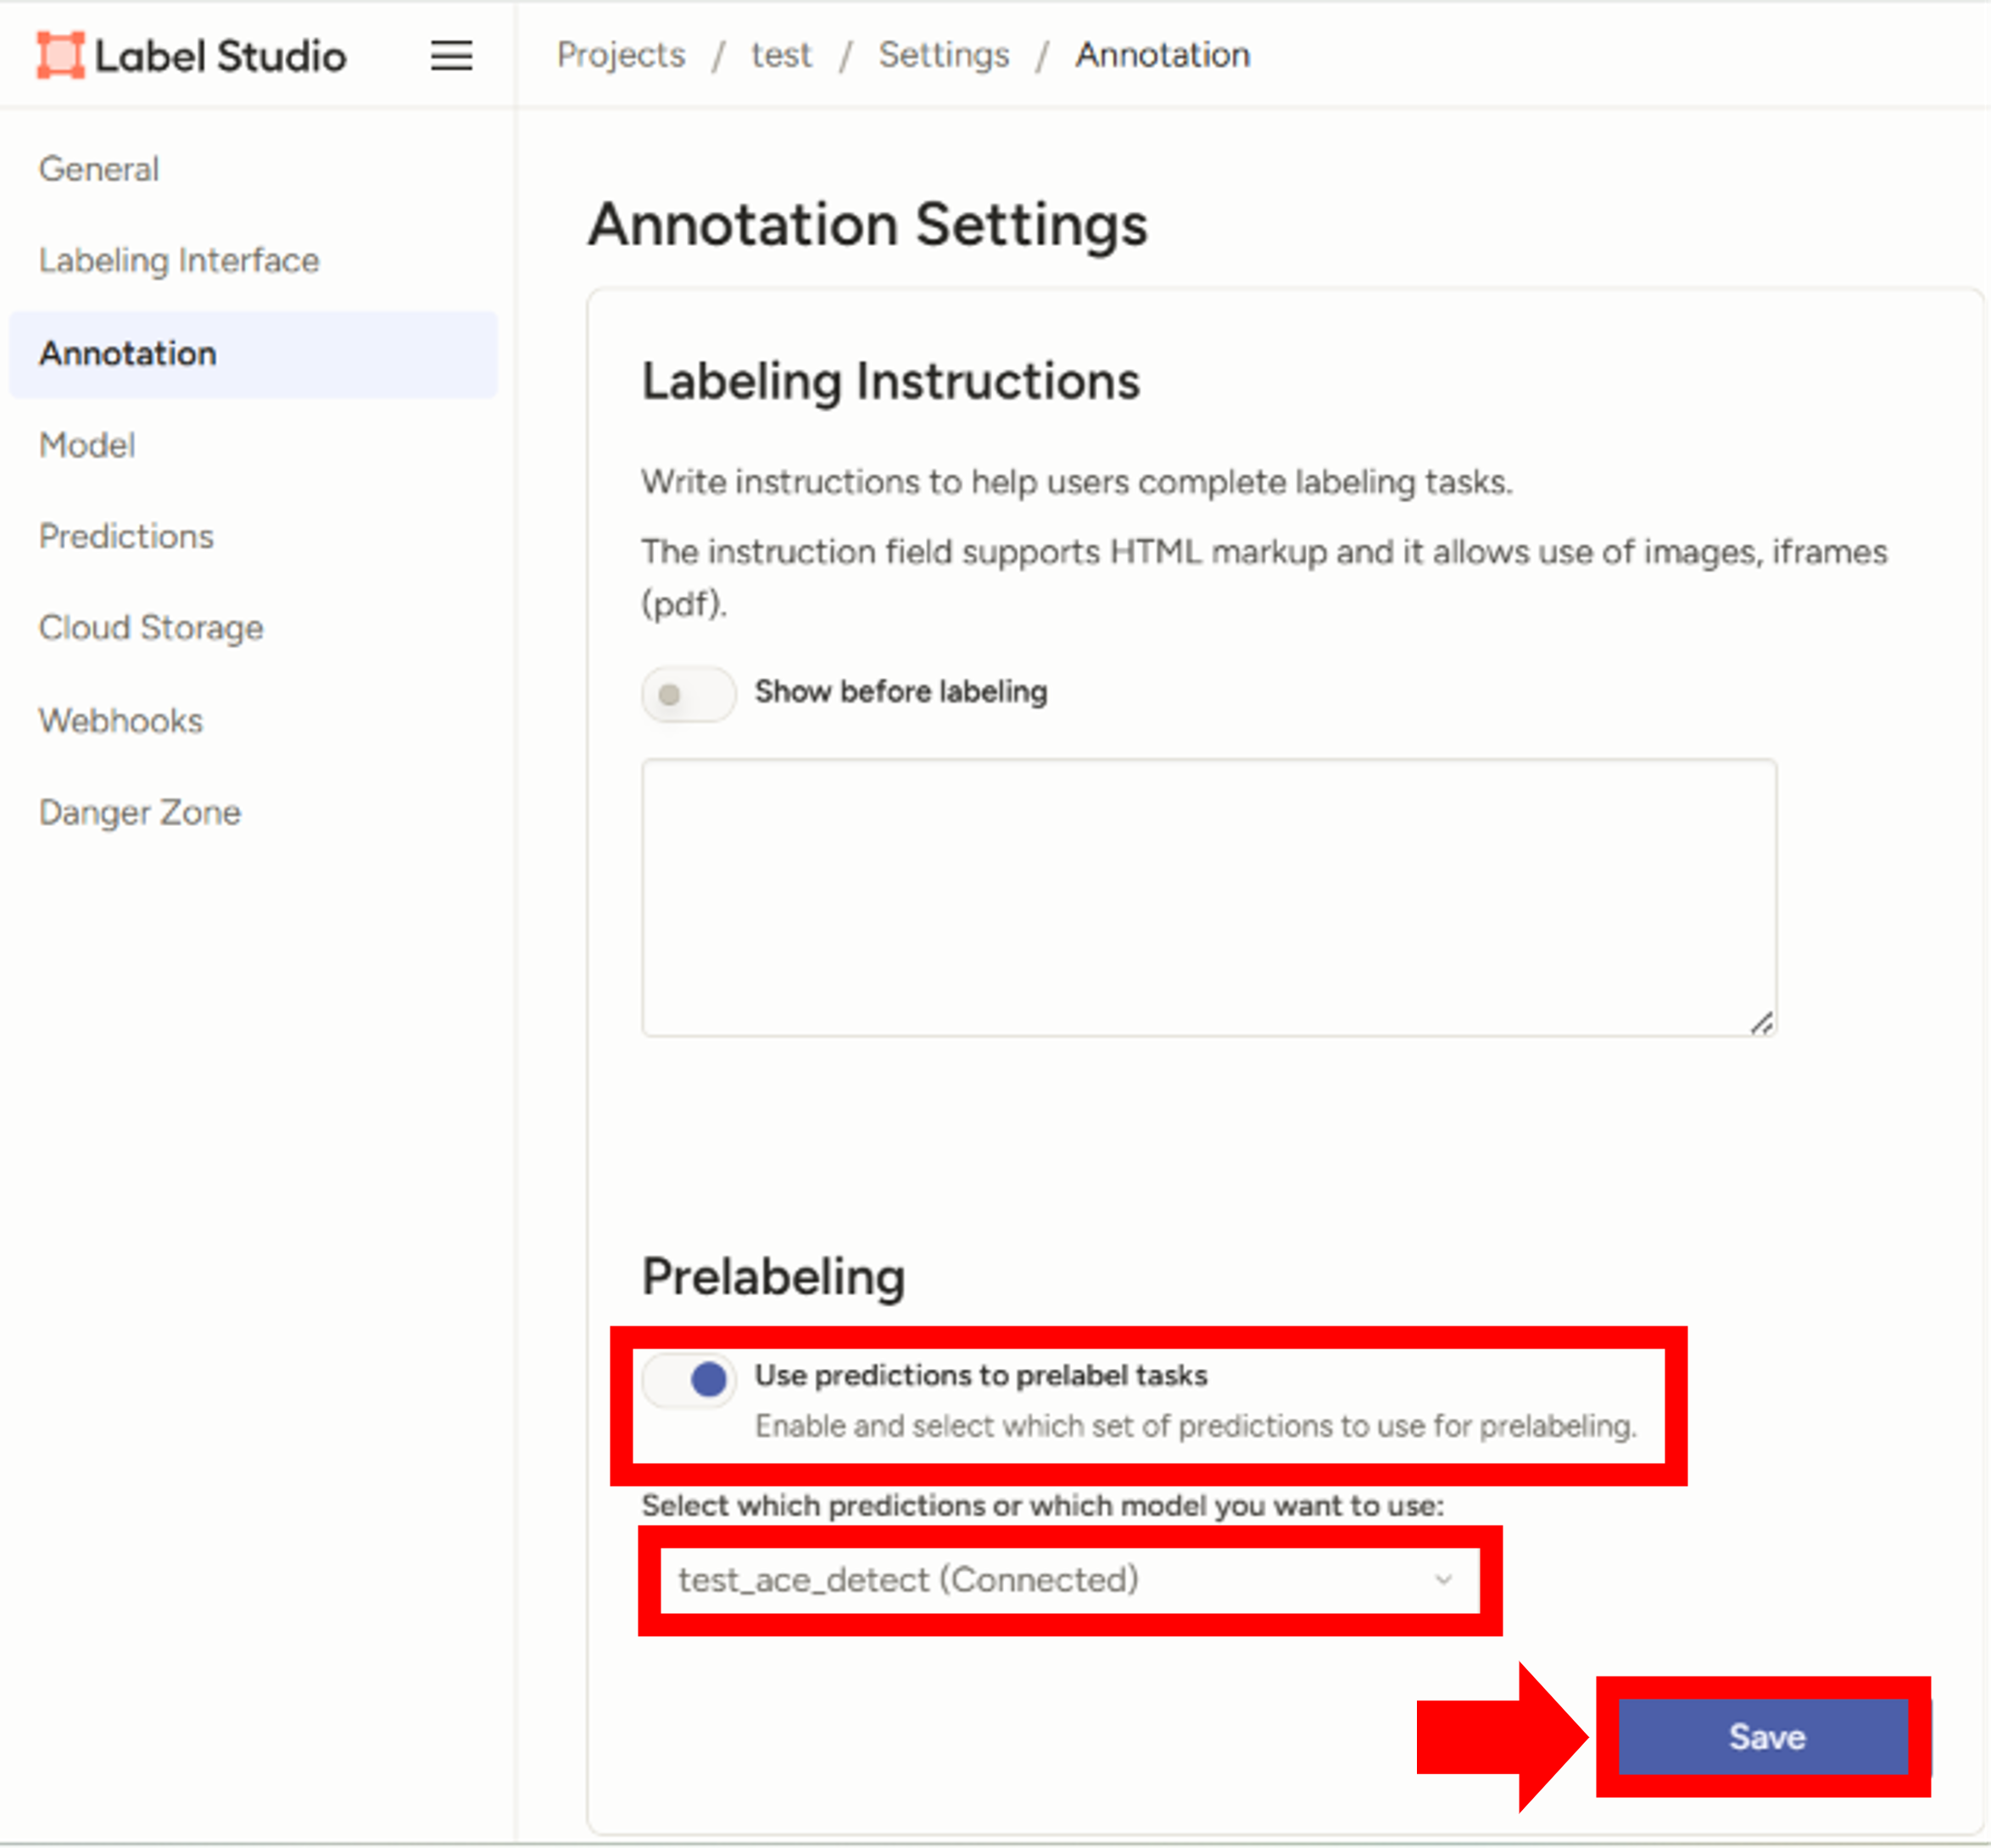Click the 'Annotation Settings' heading
The height and width of the screenshot is (1848, 1991).
point(868,225)
